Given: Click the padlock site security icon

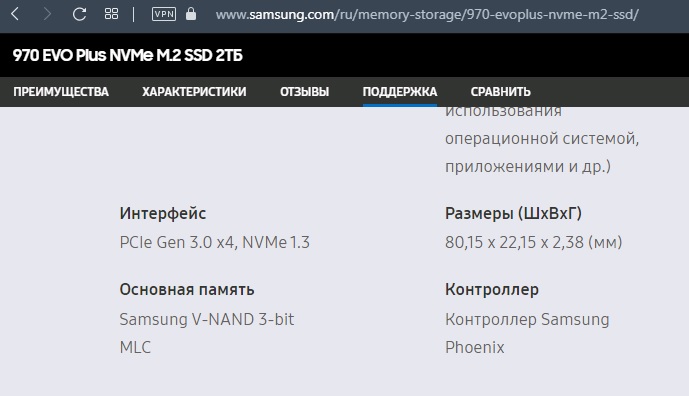Looking at the screenshot, I should (191, 14).
